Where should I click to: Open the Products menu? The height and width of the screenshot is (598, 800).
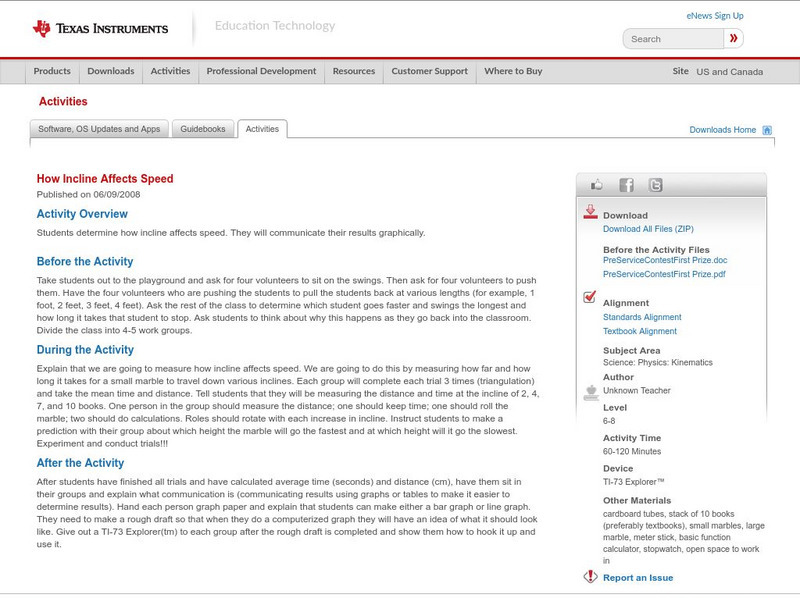51,71
